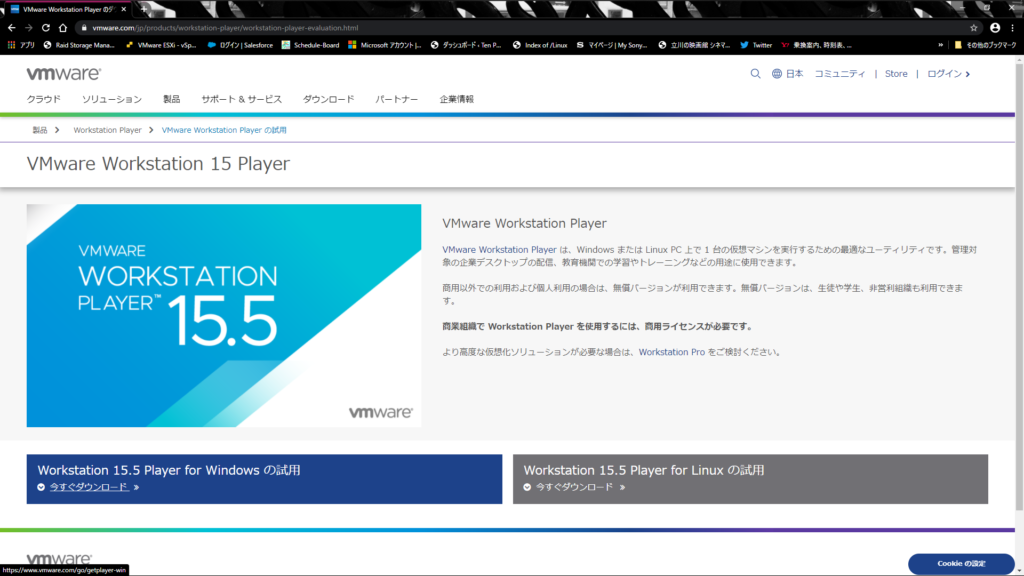Click the browser forward arrow
Viewport: 1024px width, 576px height.
29,28
